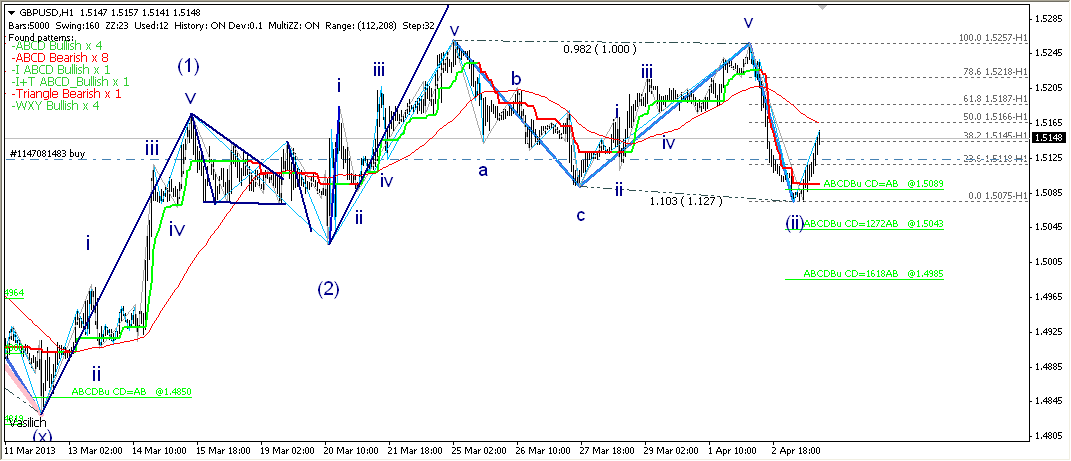The width and height of the screenshot is (1071, 461).
Task: Select the ABCDBu CD=AB @1.4850 label
Action: [130, 393]
